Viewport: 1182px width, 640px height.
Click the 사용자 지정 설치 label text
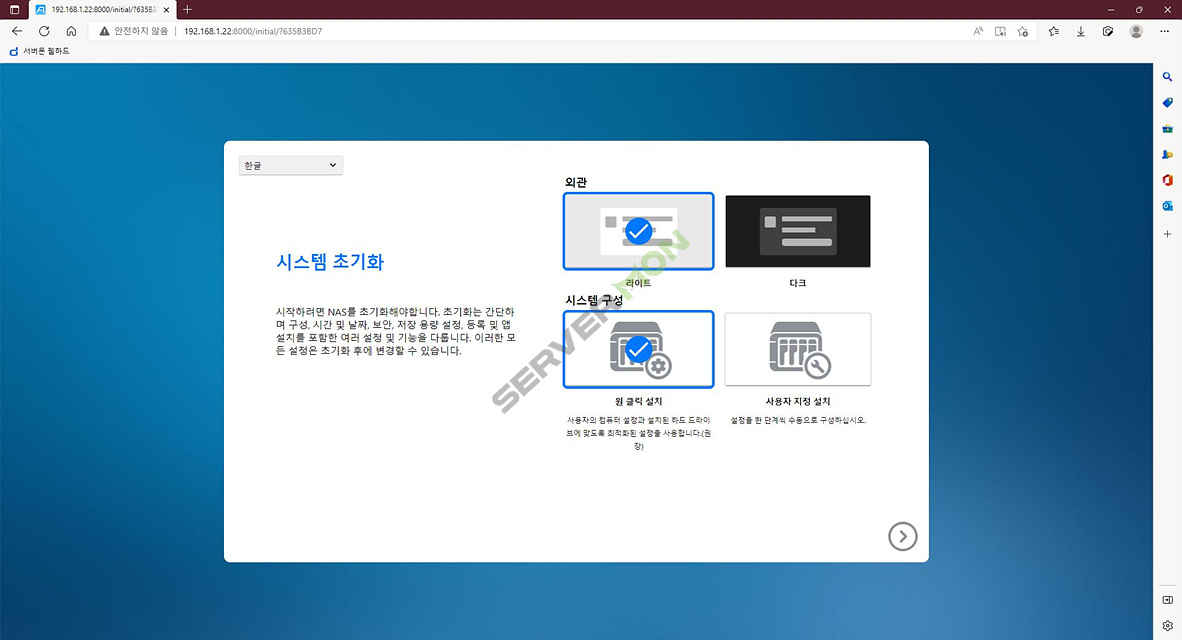pyautogui.click(x=798, y=401)
